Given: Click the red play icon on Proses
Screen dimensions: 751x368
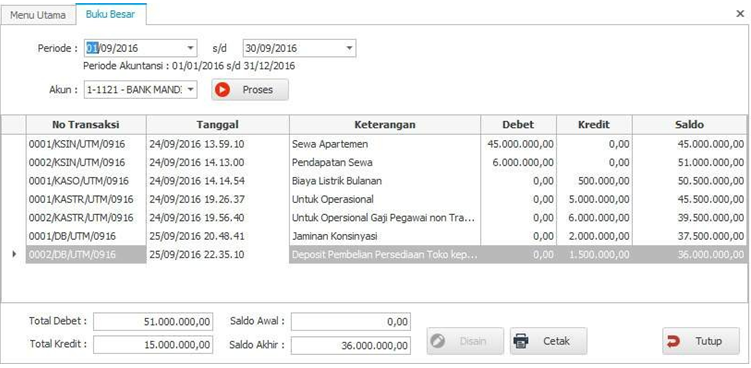Looking at the screenshot, I should tap(222, 90).
